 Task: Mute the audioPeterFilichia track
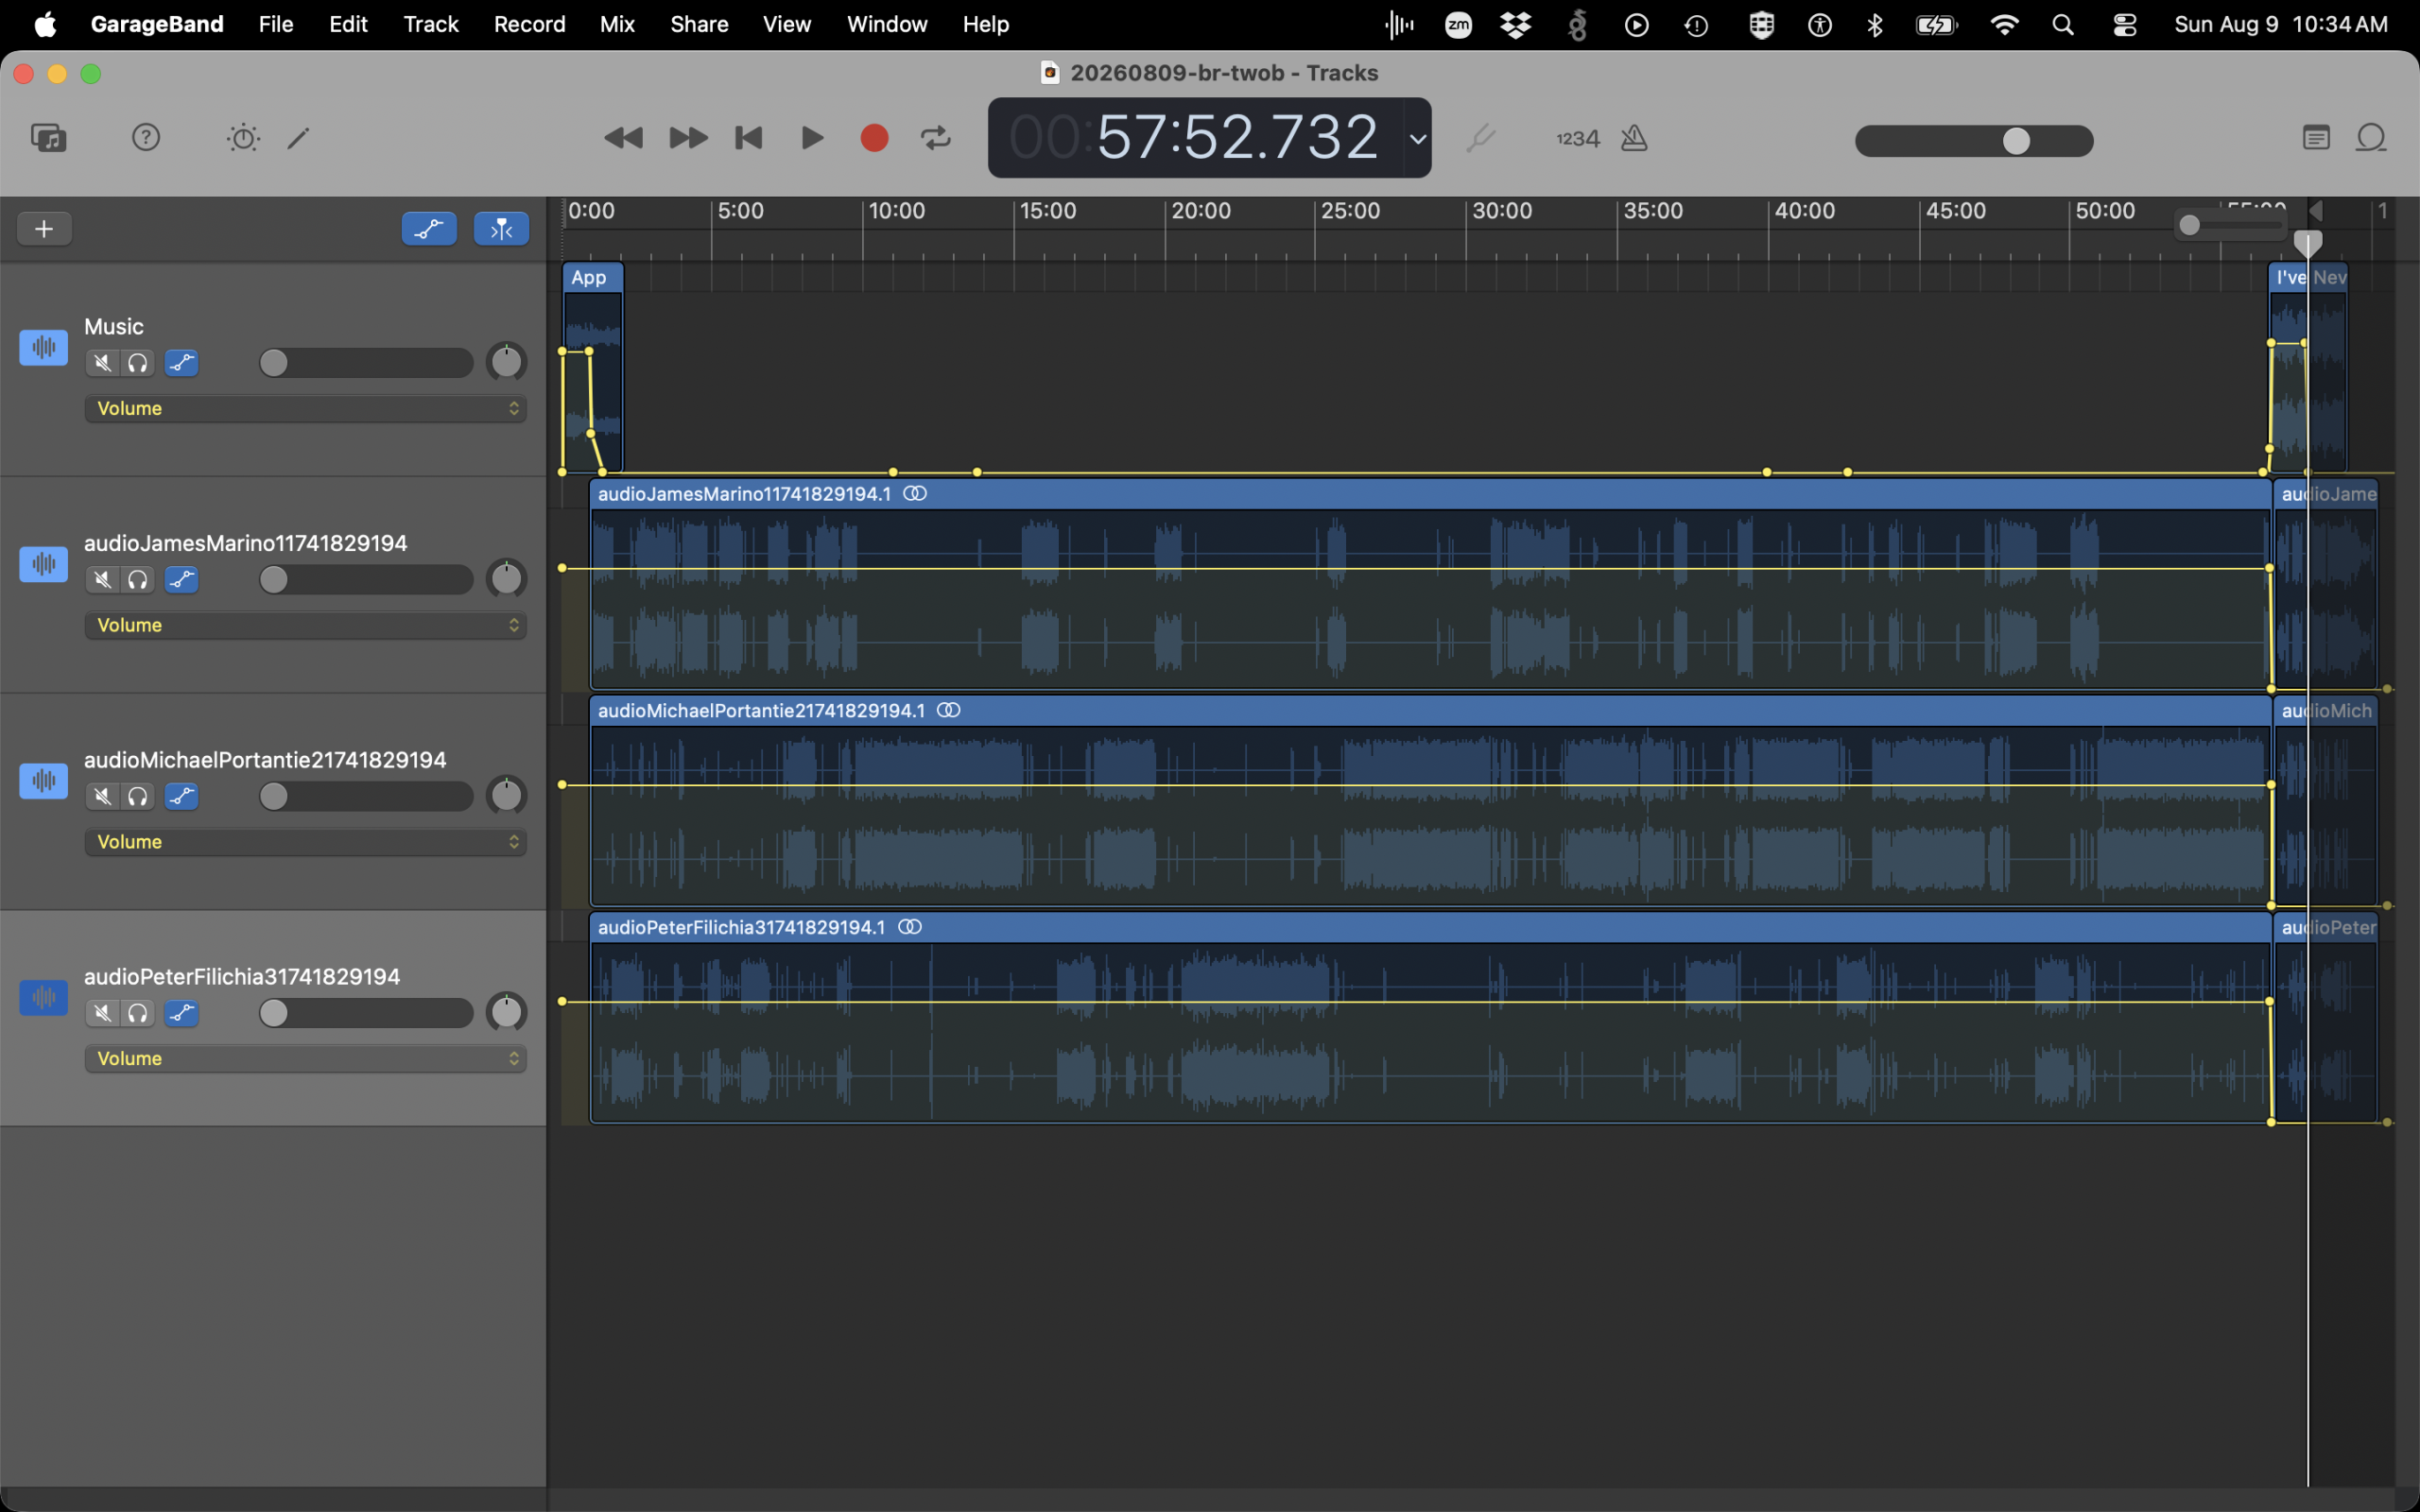point(102,1014)
